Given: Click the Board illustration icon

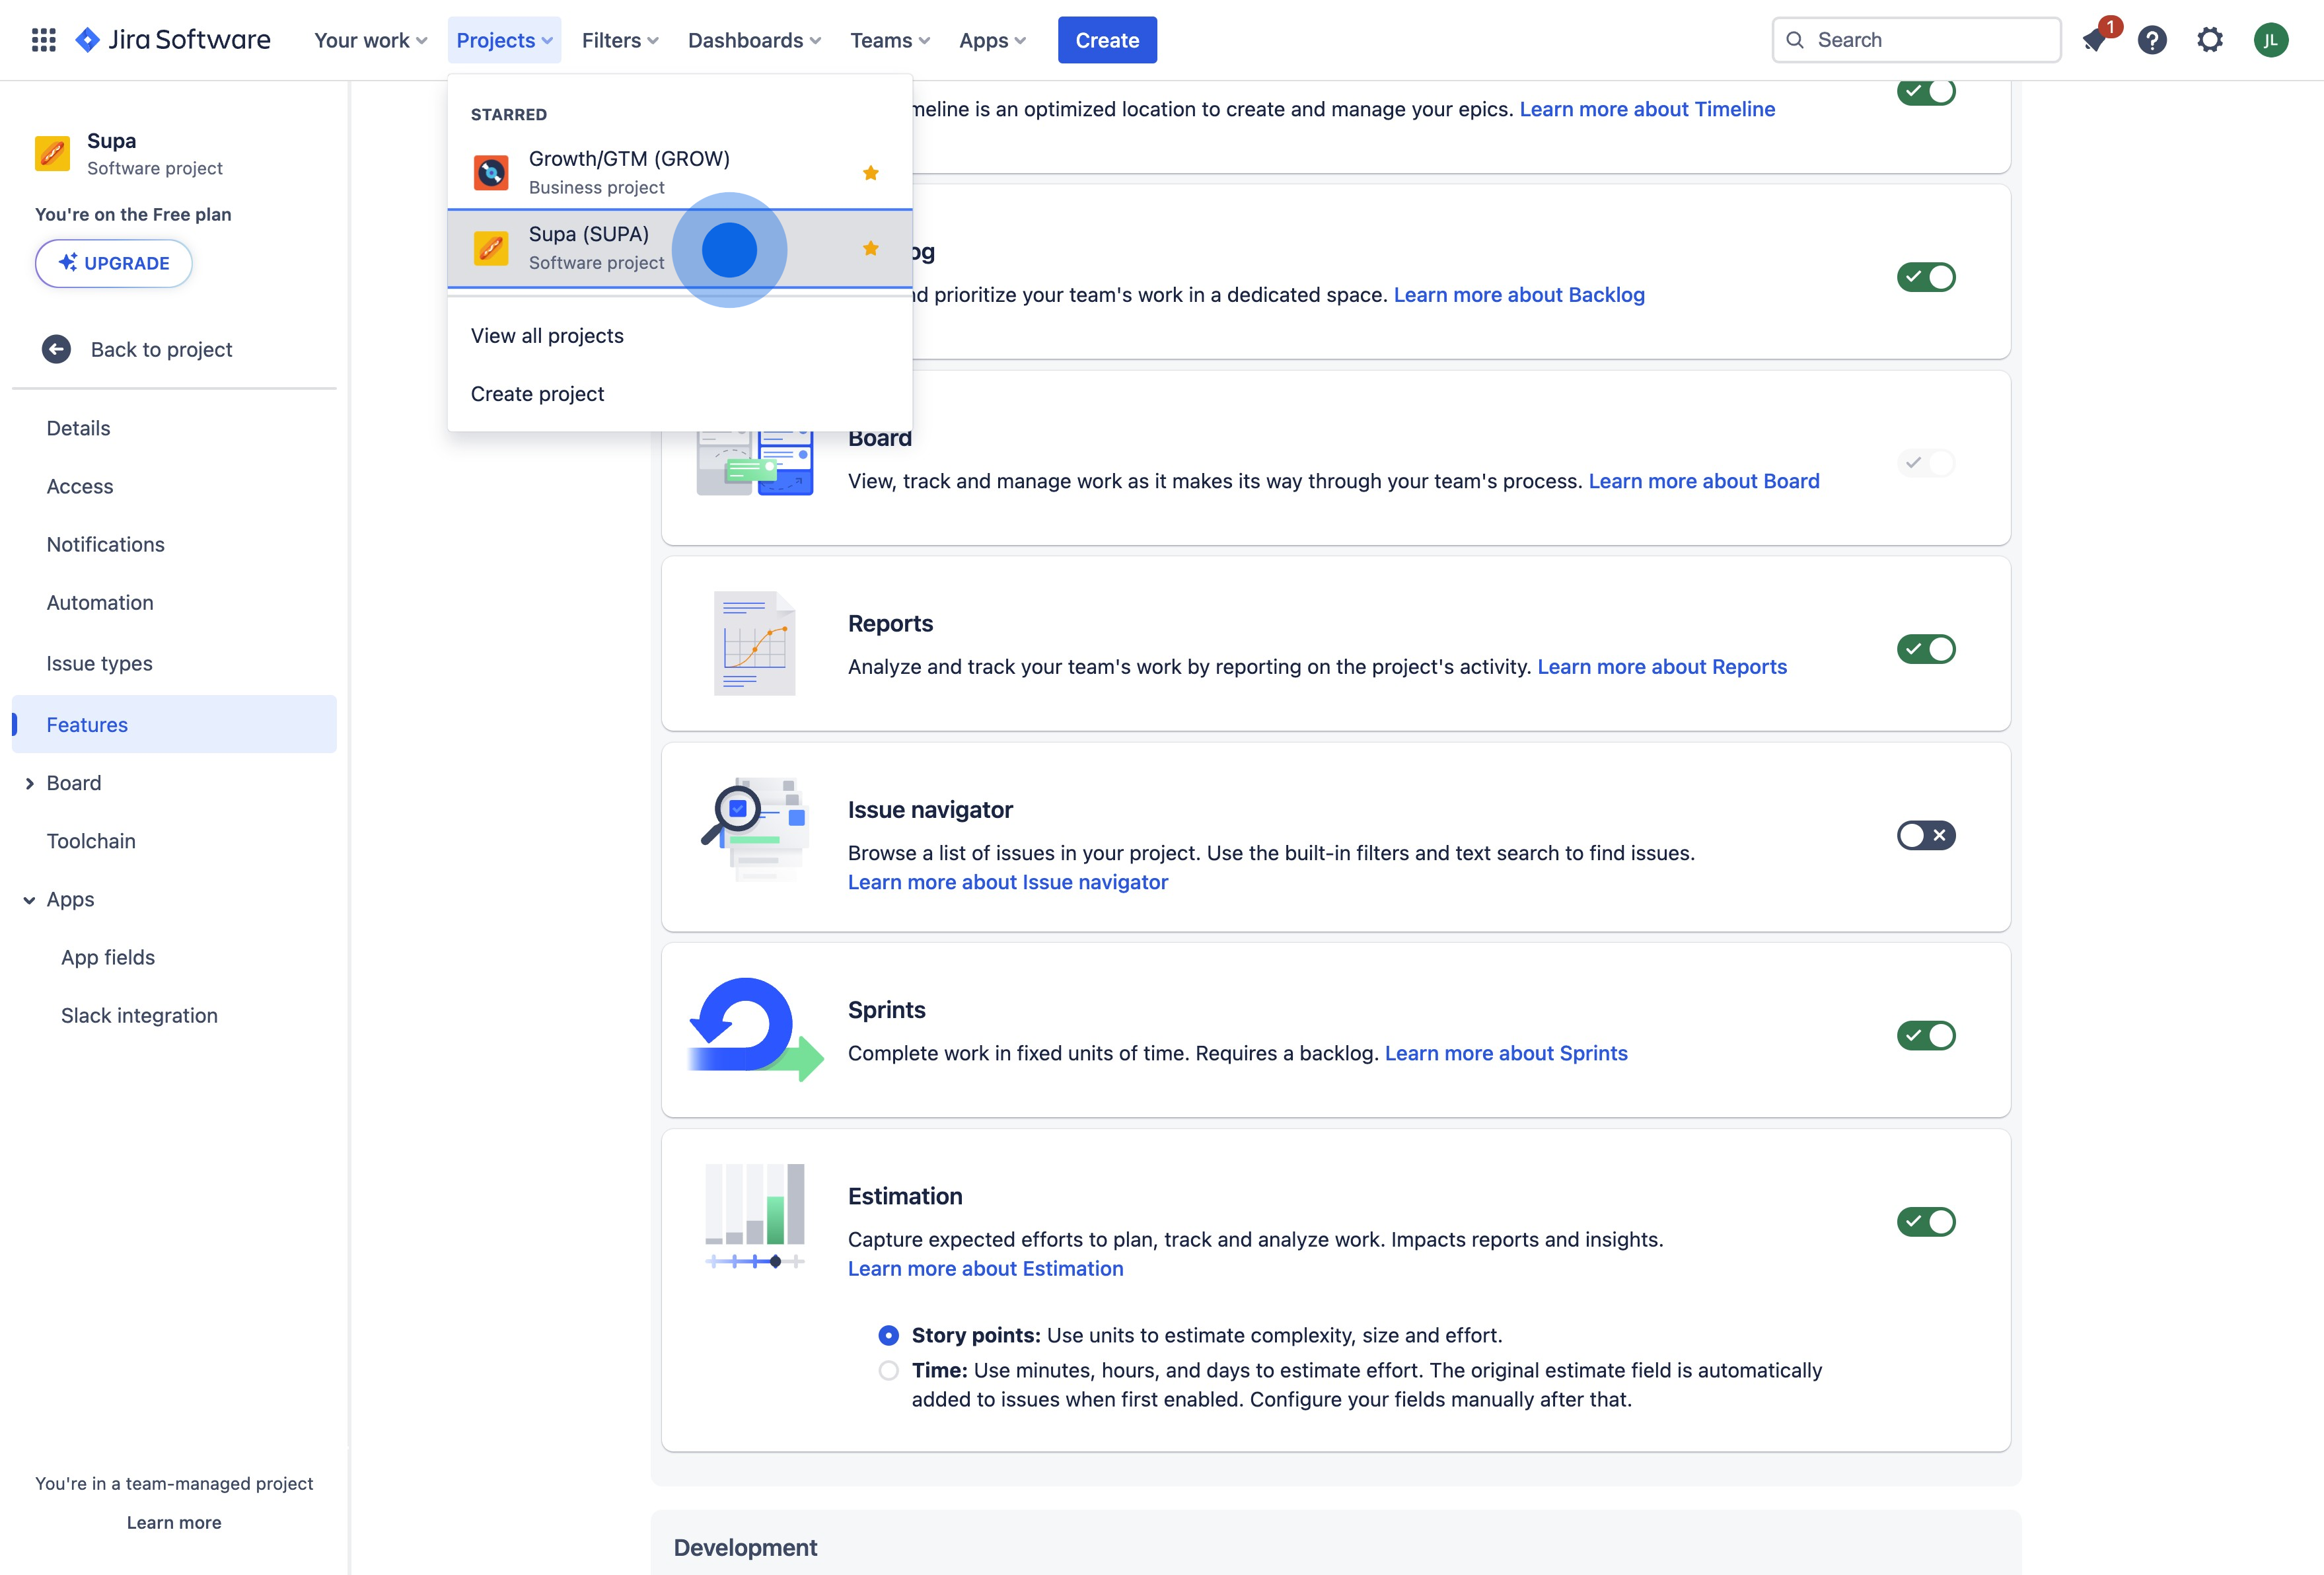Looking at the screenshot, I should 755,464.
